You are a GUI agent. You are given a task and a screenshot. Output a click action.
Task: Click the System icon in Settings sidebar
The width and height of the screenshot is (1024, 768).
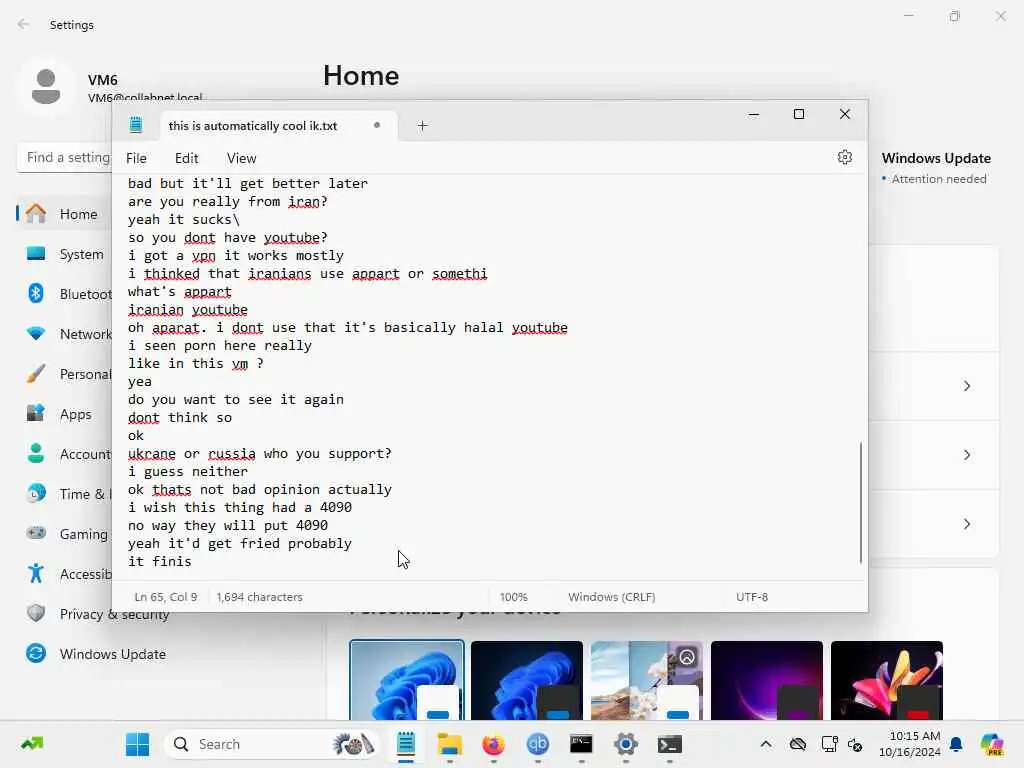(36, 253)
